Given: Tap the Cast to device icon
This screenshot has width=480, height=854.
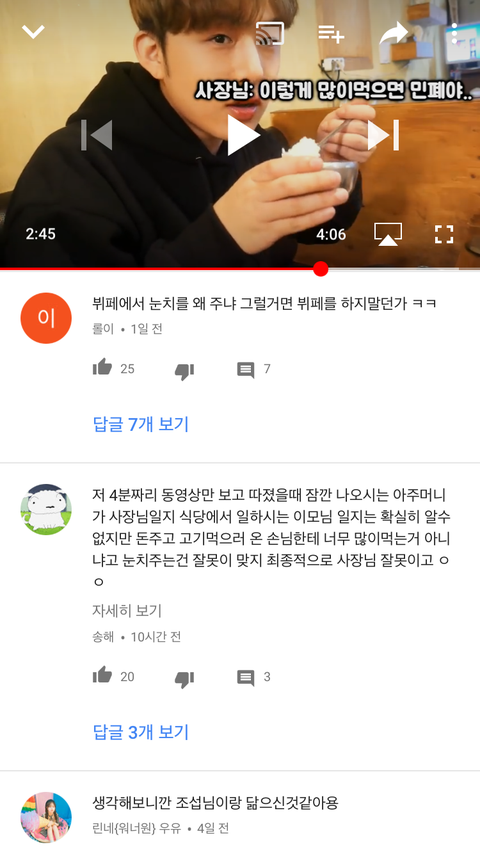Looking at the screenshot, I should point(270,33).
